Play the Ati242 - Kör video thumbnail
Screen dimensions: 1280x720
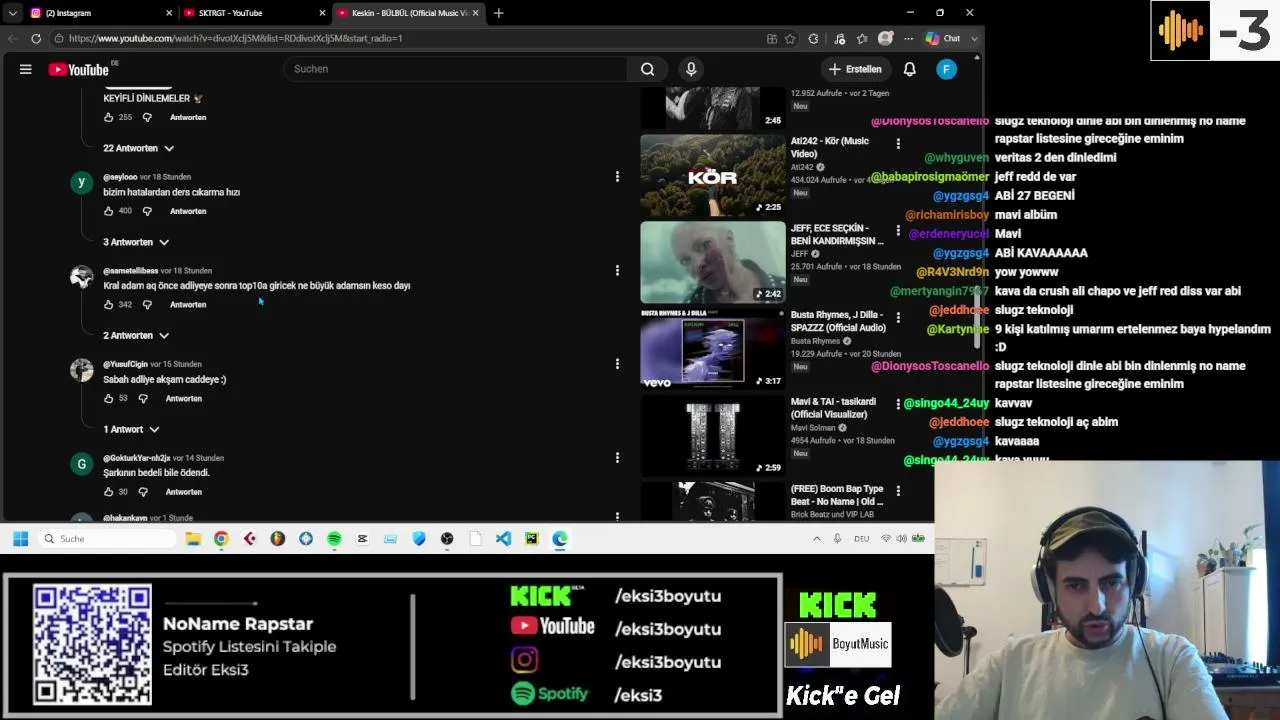[713, 175]
